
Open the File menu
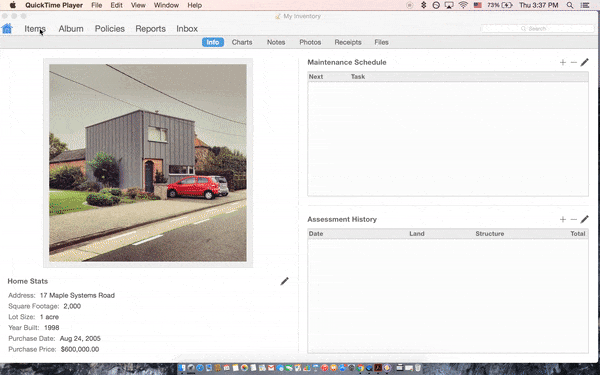96,5
